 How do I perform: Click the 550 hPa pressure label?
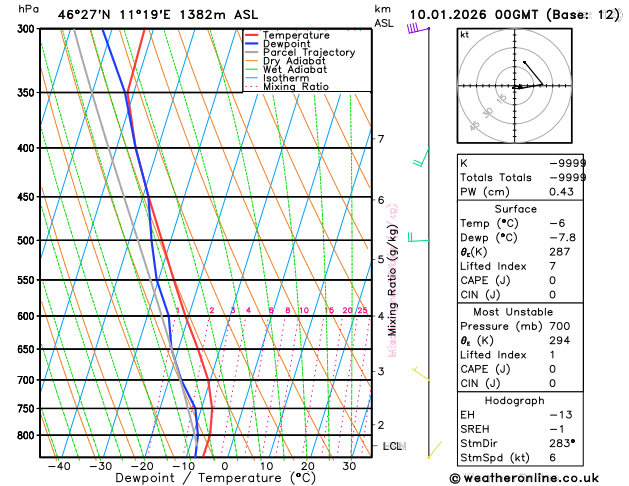(x=28, y=280)
